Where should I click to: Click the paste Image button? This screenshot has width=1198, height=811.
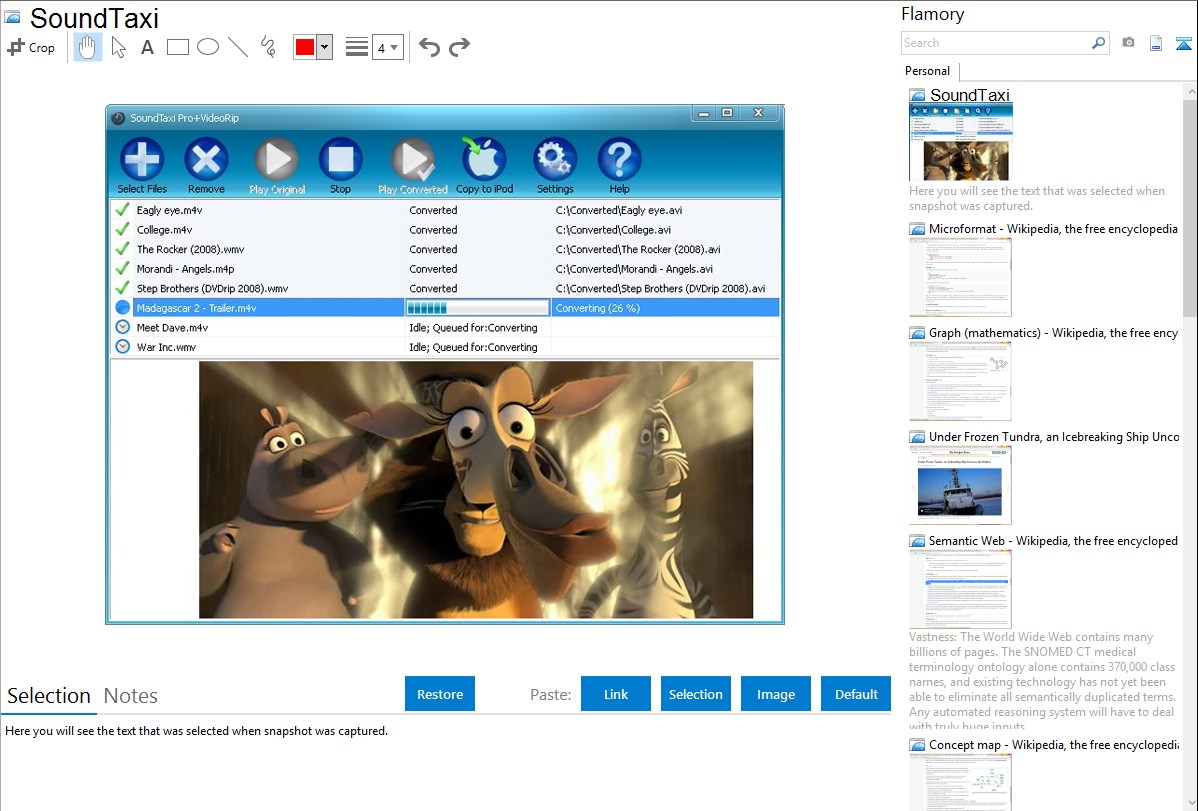tap(775, 694)
